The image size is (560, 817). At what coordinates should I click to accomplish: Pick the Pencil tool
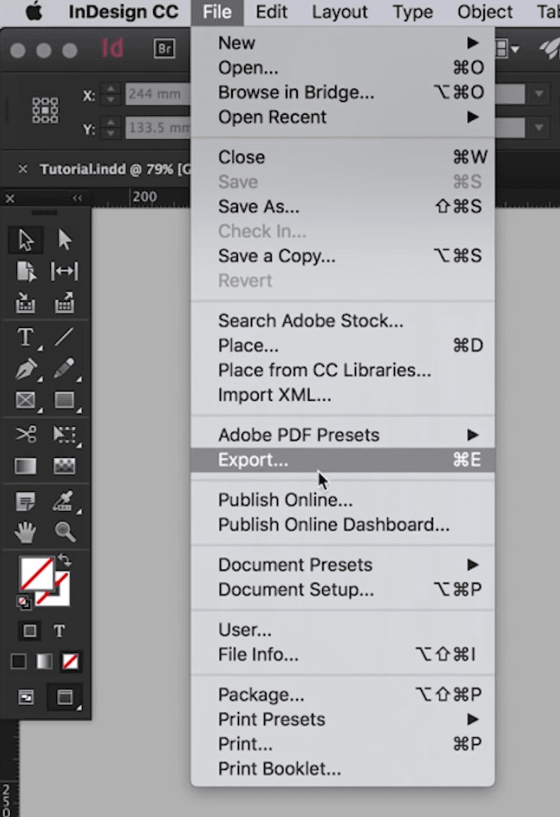point(64,369)
